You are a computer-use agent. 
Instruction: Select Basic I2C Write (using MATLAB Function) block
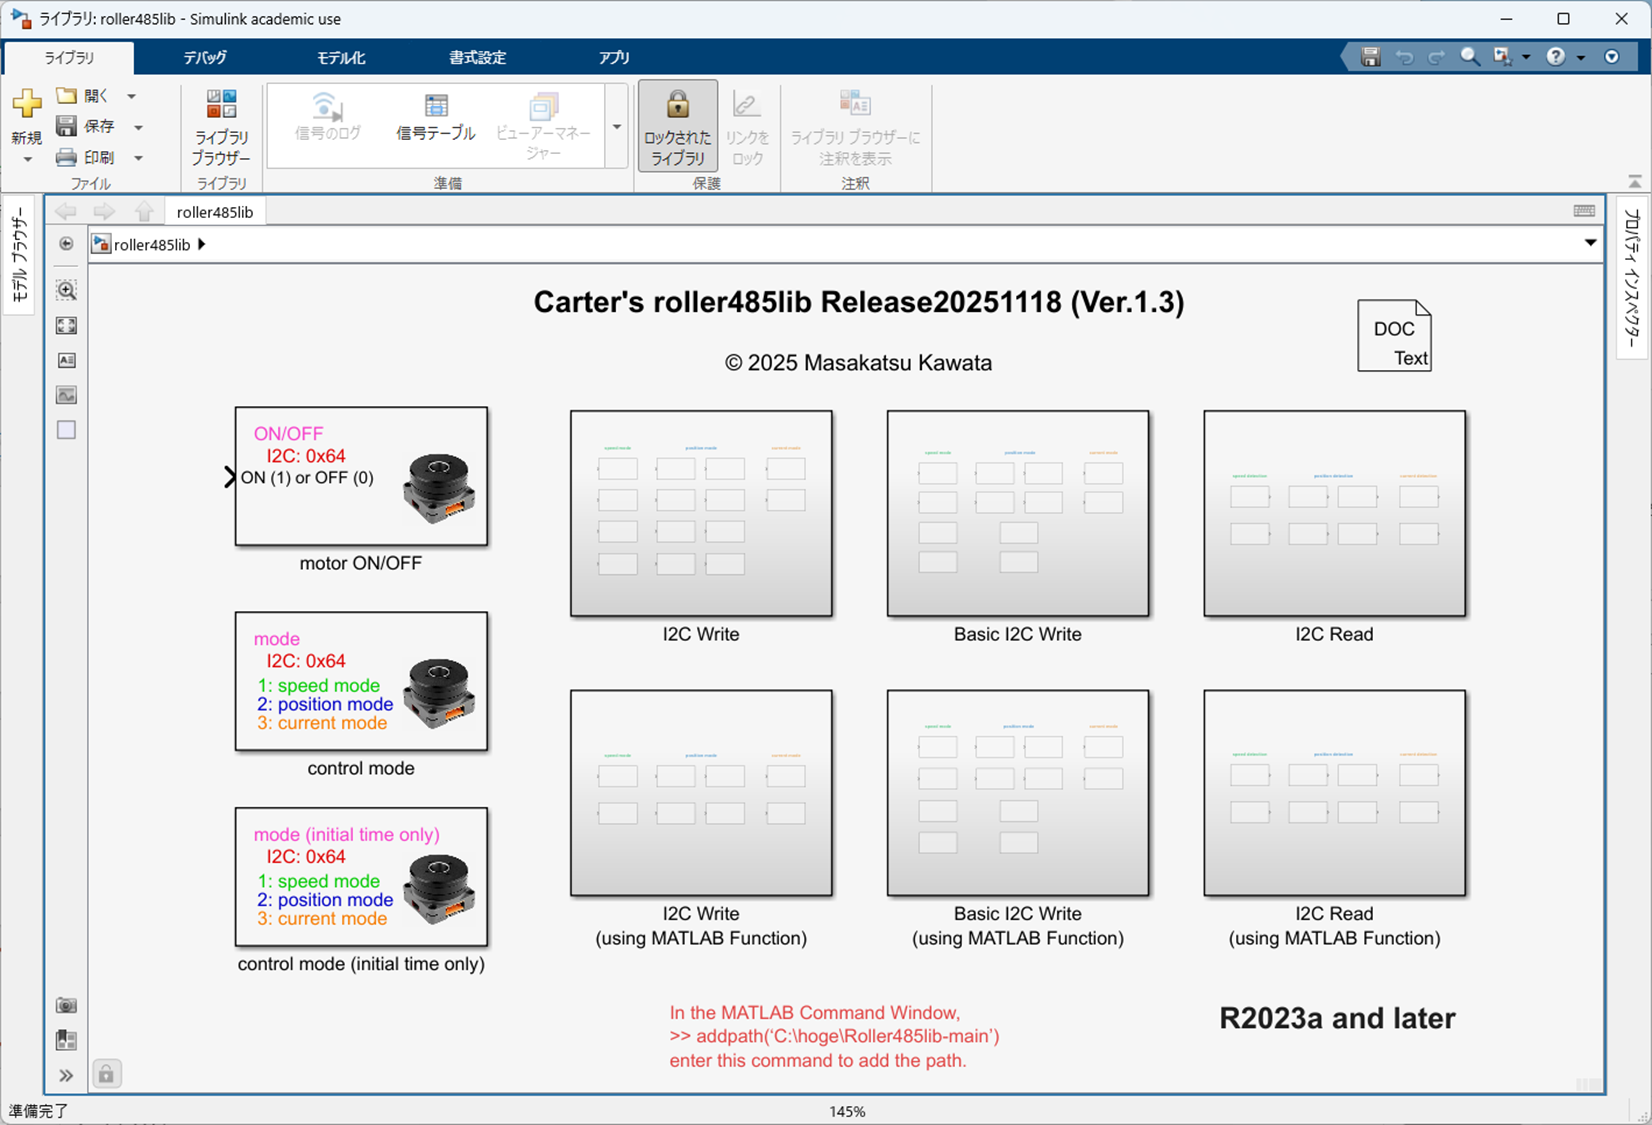[1018, 793]
